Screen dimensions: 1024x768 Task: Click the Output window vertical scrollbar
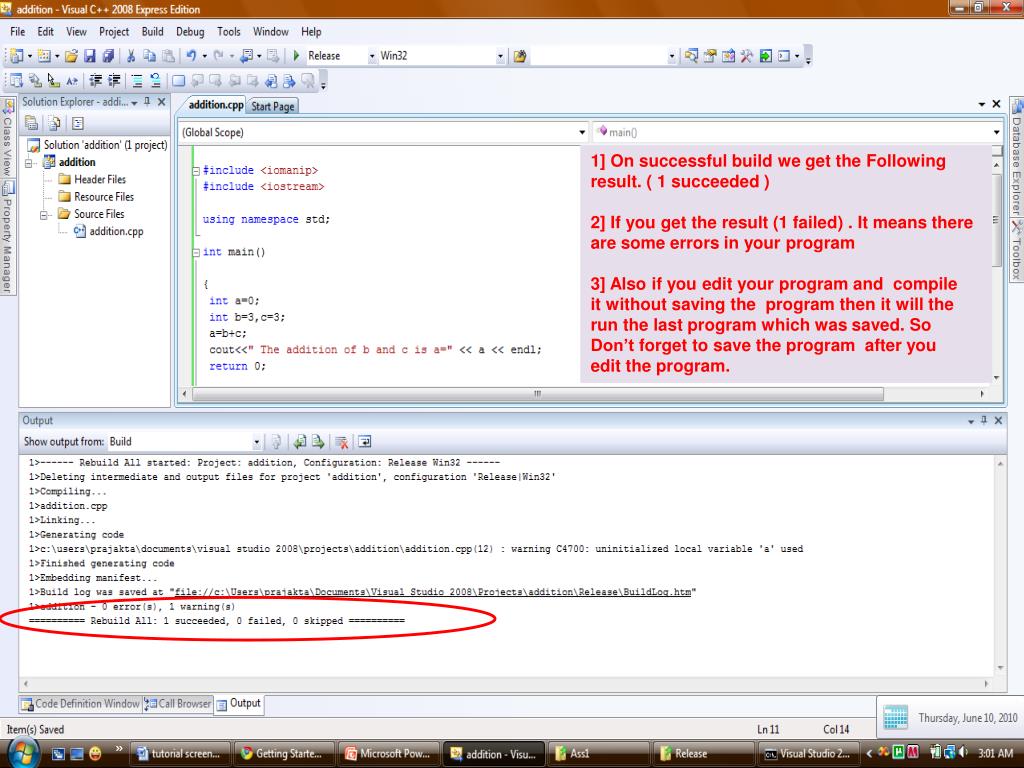point(1000,565)
